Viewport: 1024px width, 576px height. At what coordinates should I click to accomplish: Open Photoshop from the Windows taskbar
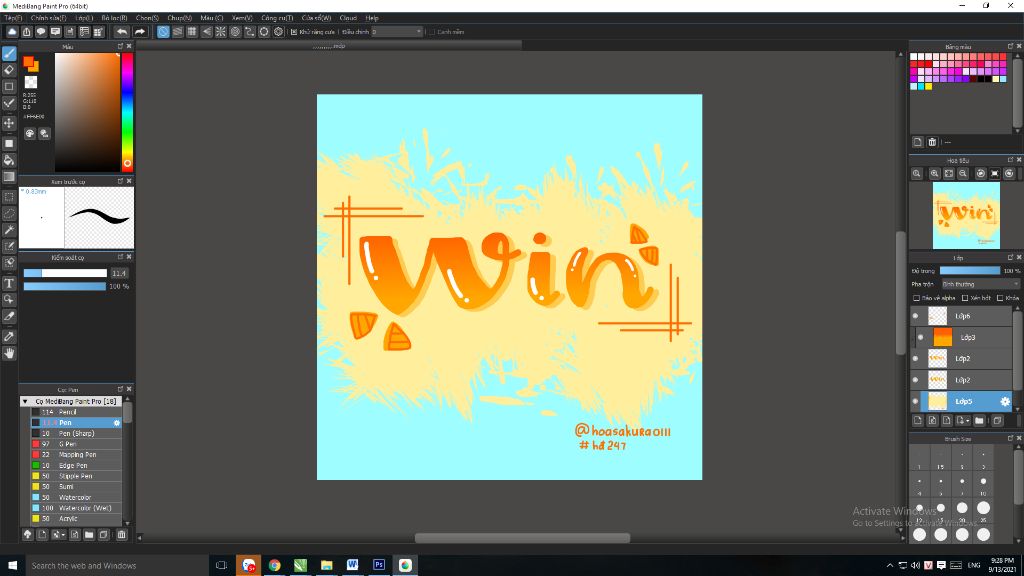tap(379, 565)
